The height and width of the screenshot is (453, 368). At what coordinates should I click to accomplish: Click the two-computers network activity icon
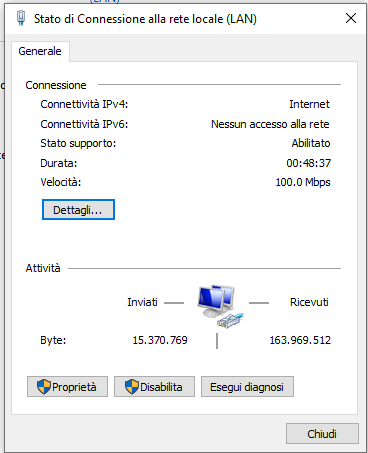coord(220,306)
